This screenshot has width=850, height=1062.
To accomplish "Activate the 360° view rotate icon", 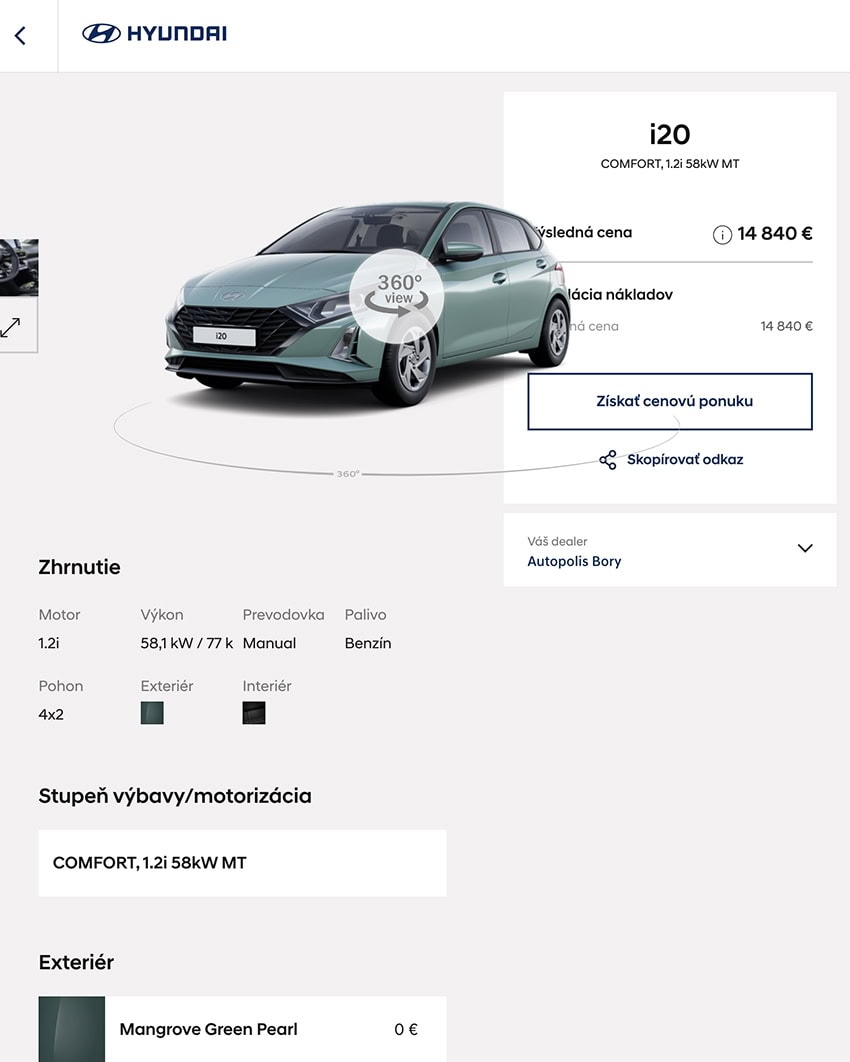I will [397, 296].
